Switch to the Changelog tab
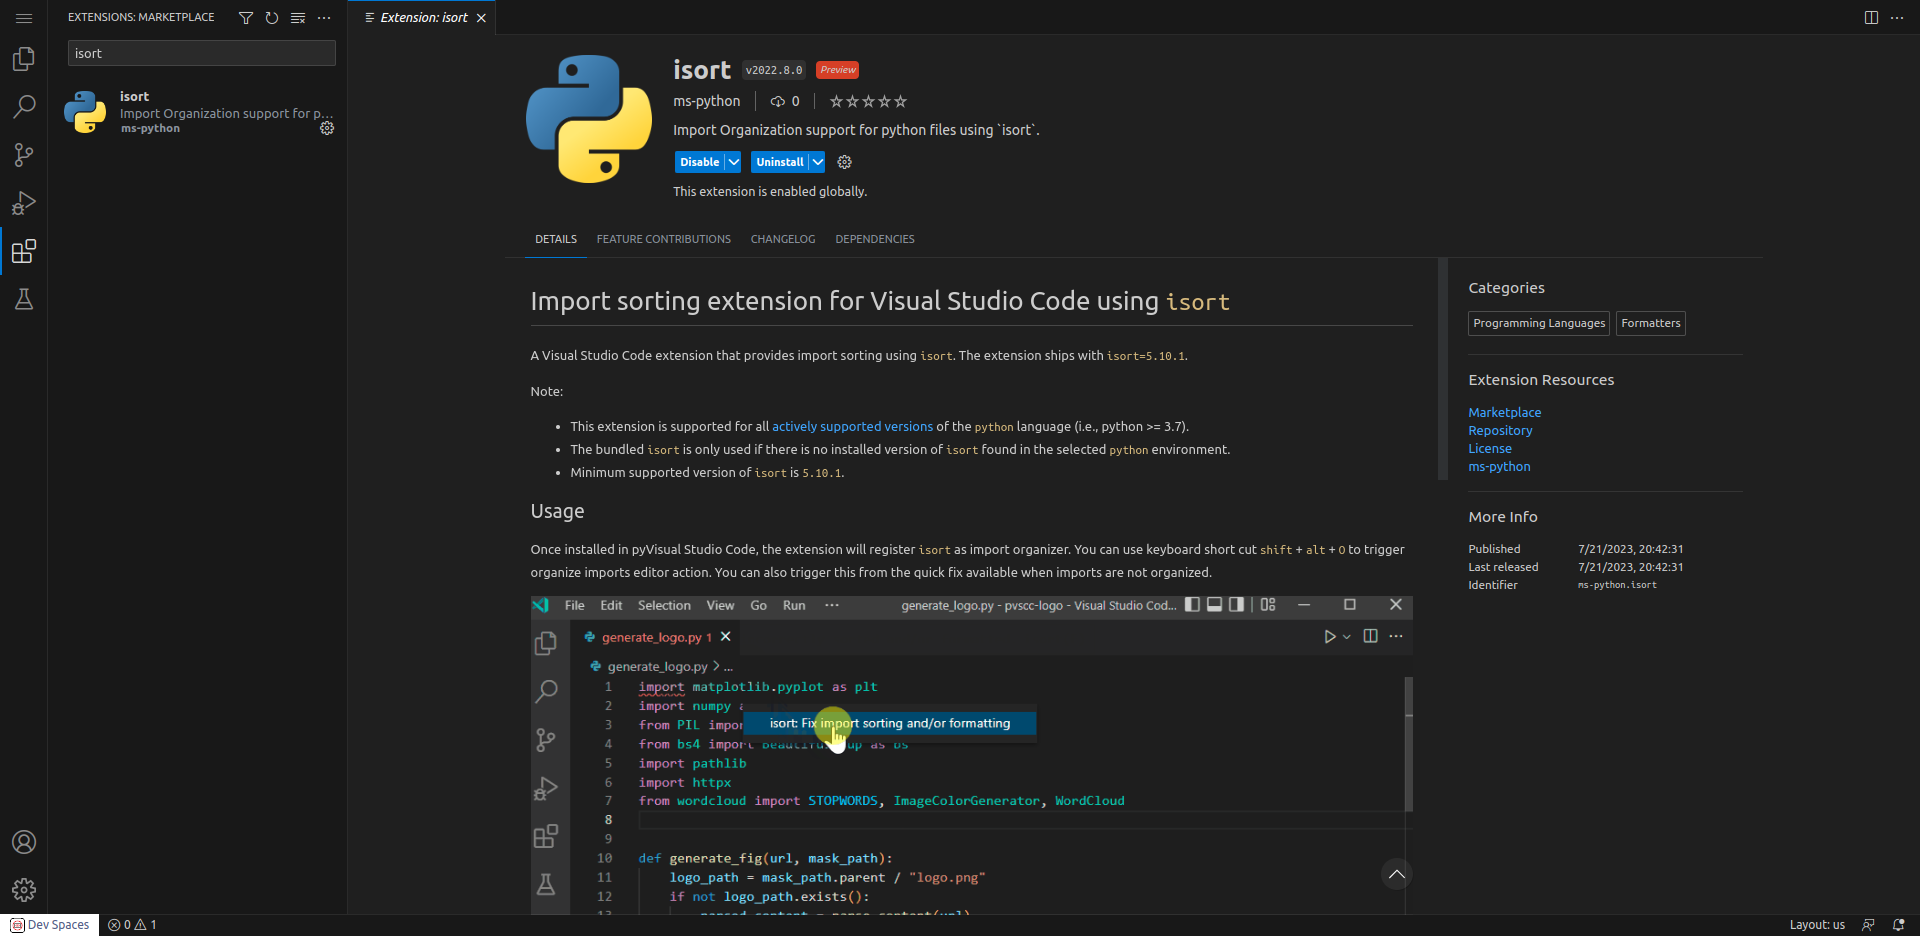The width and height of the screenshot is (1920, 936). point(783,239)
